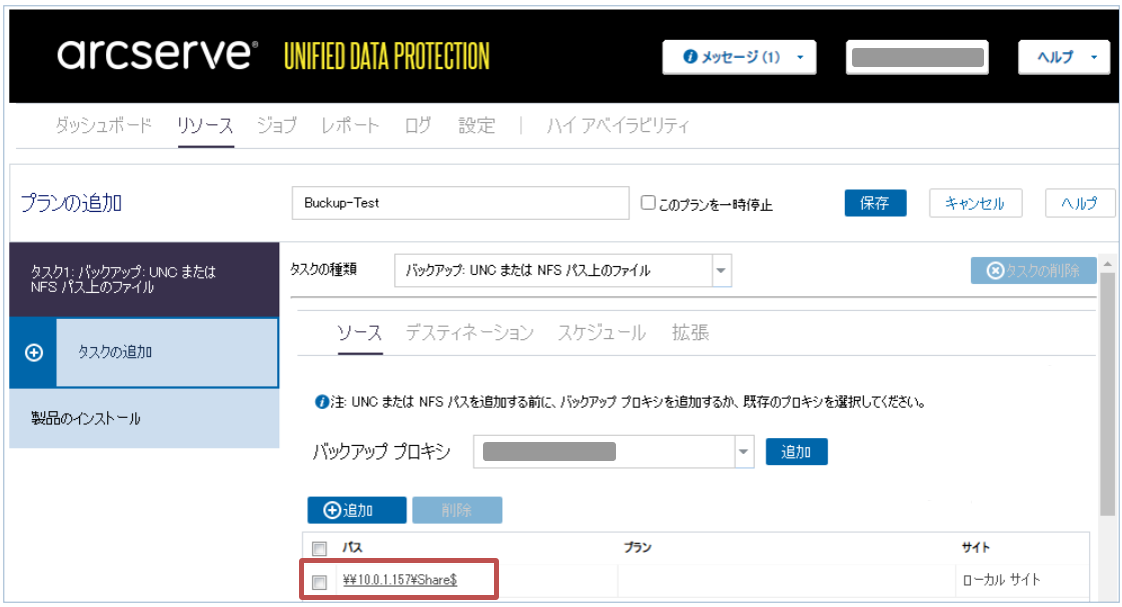Click the vertical scrollbar of the task panel
Screen dimensions: 1122x607
[x=1107, y=394]
